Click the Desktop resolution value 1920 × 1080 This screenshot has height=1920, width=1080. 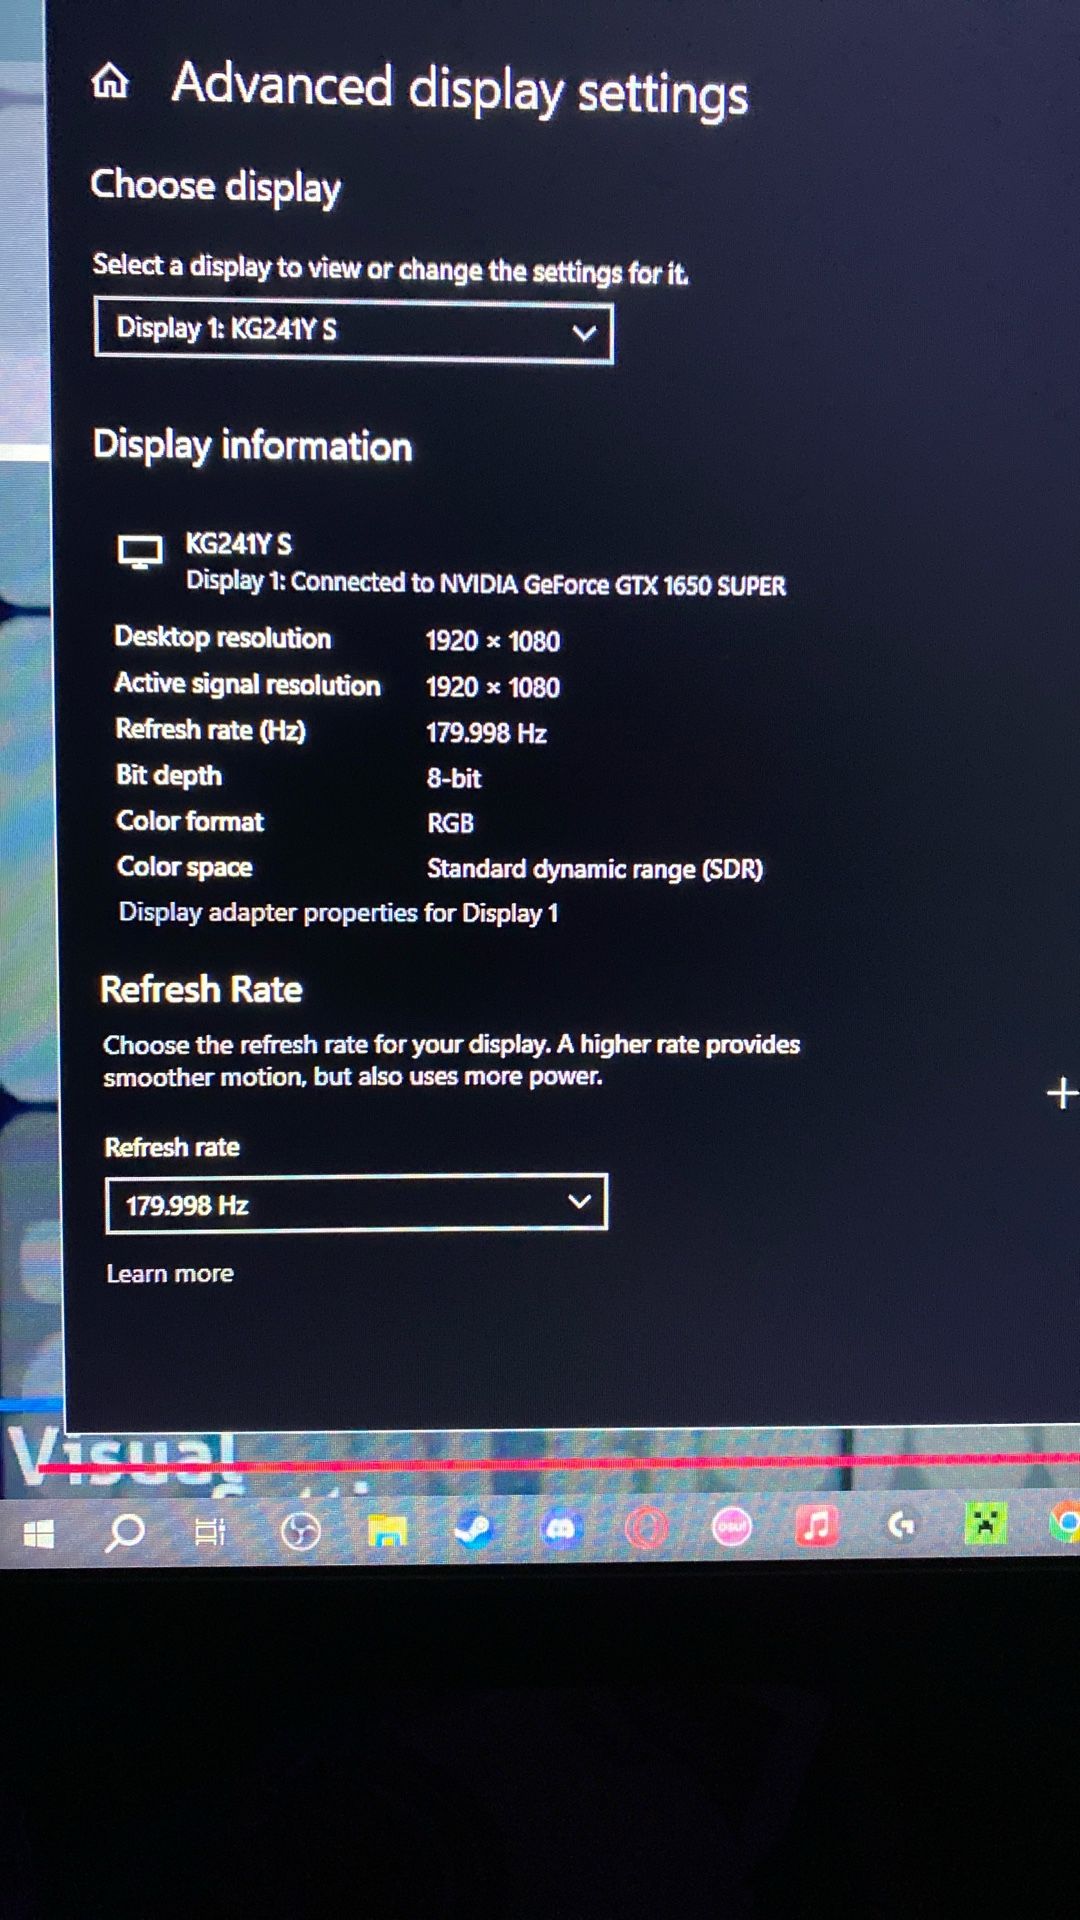(492, 640)
